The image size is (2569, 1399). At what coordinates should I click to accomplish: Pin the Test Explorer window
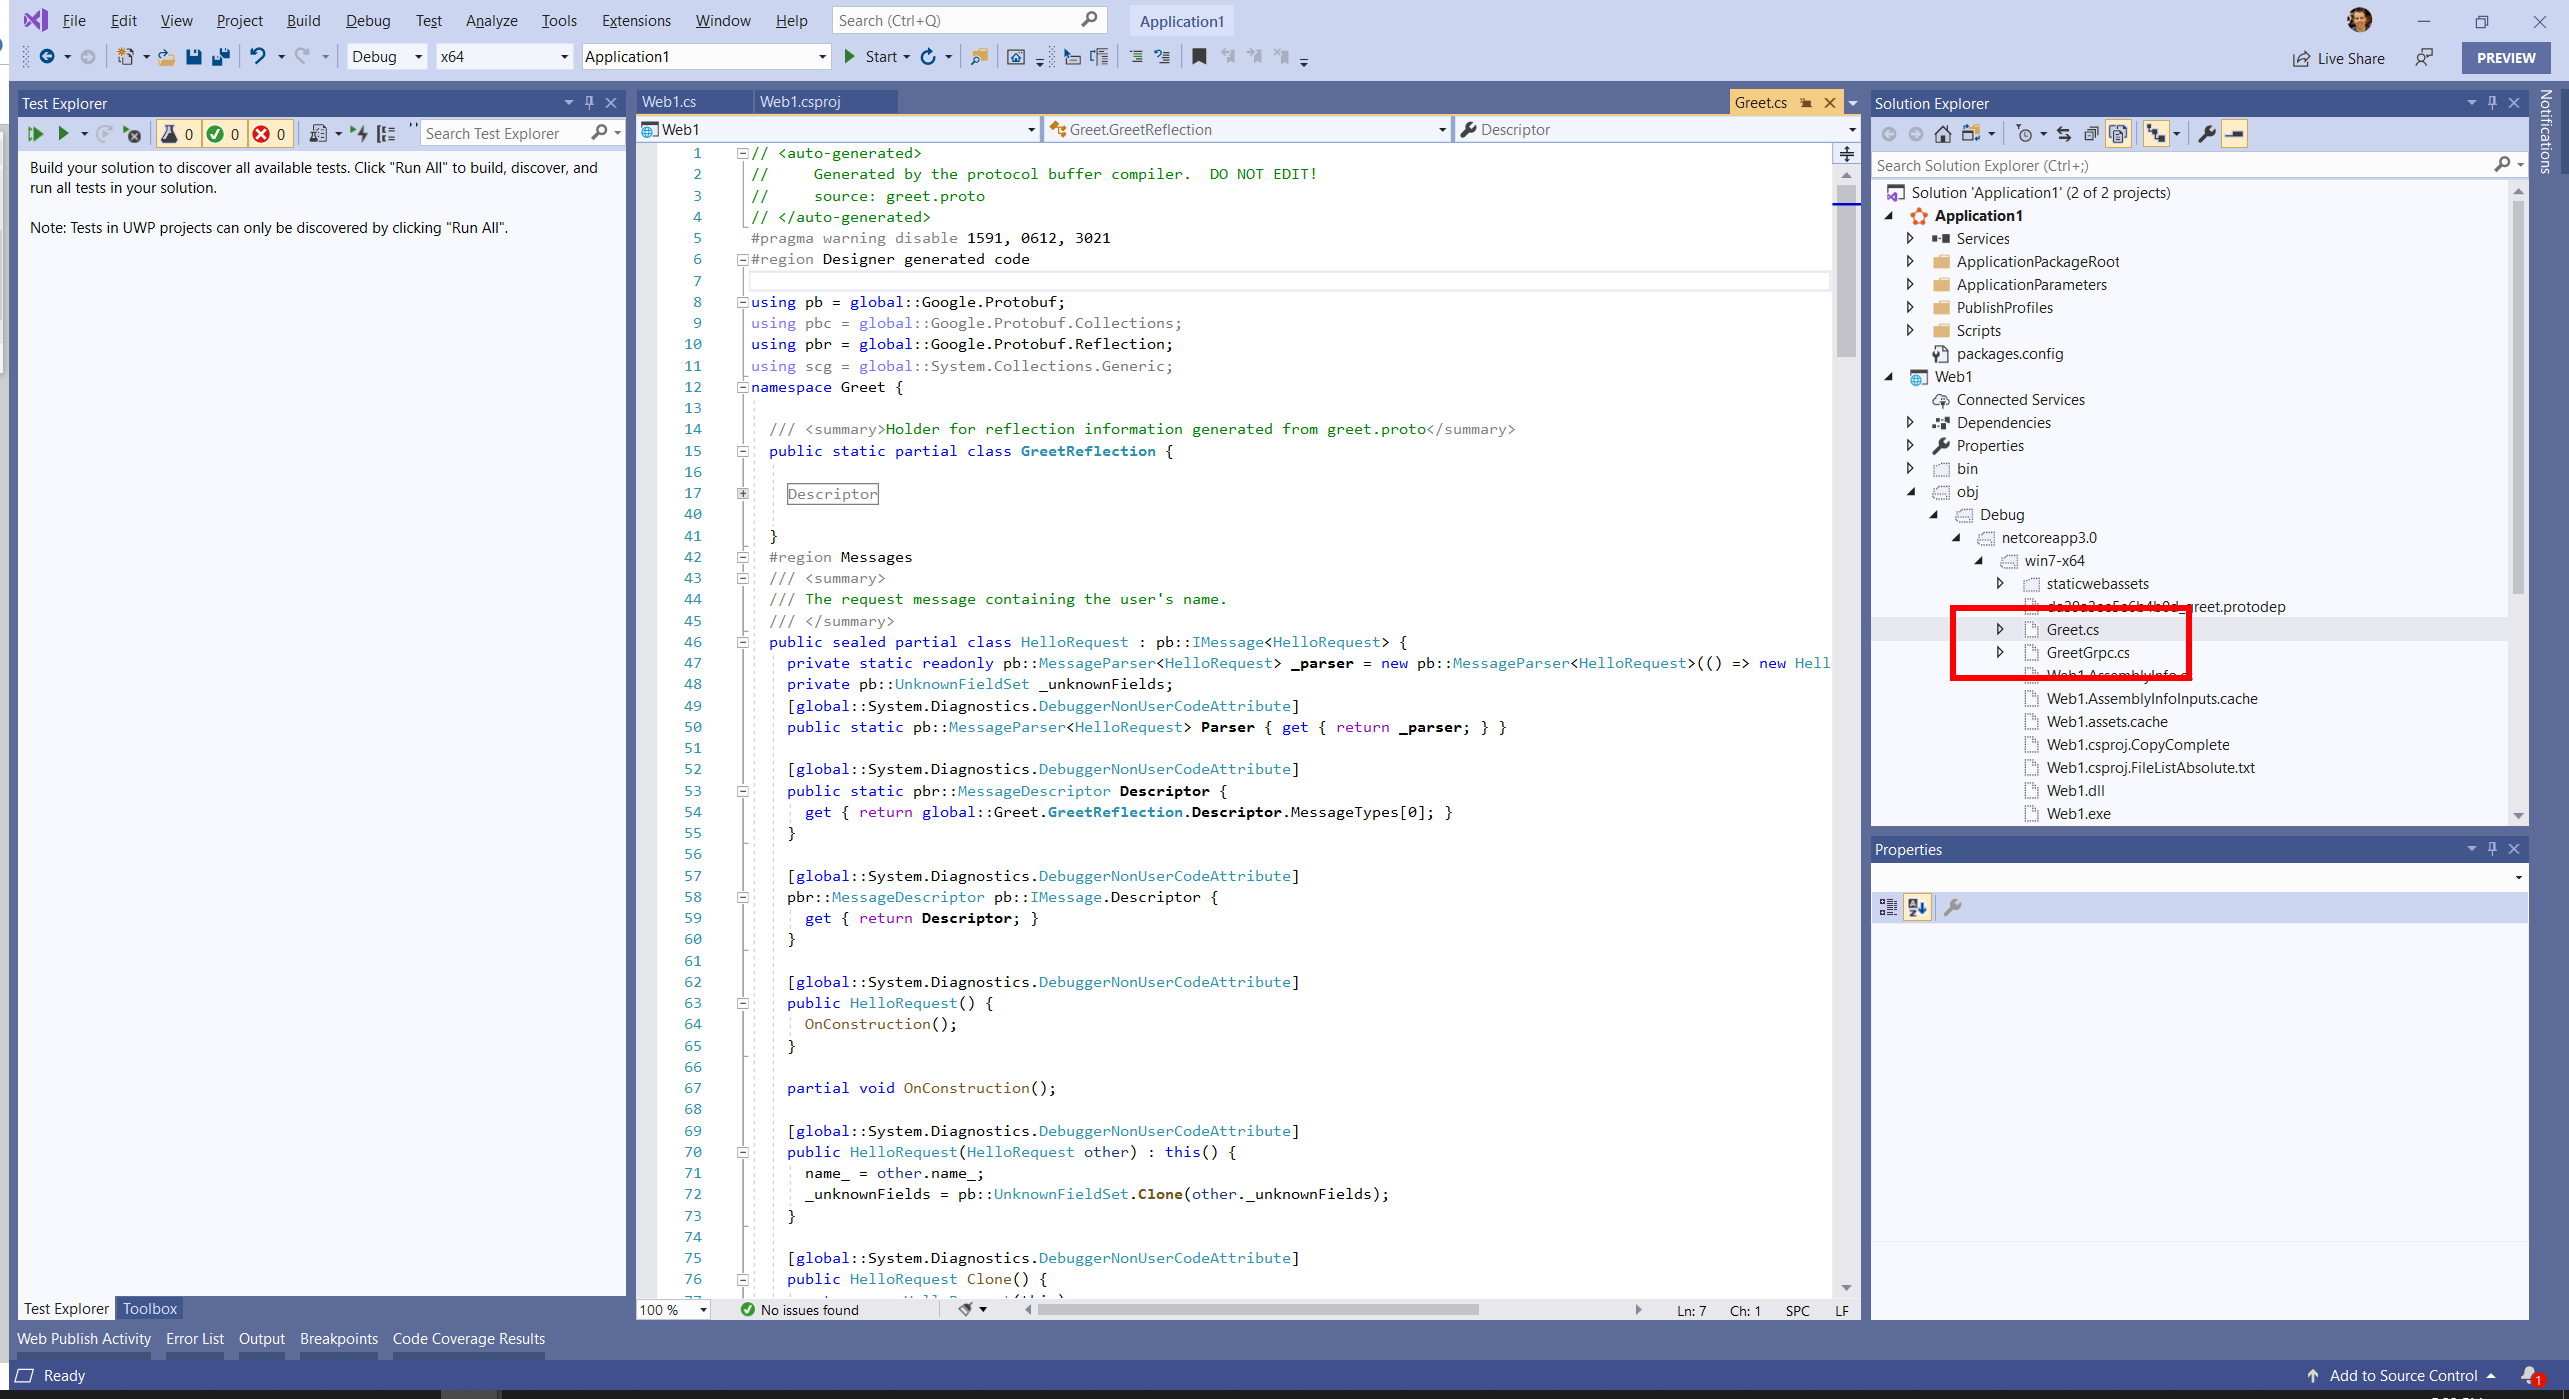[588, 102]
